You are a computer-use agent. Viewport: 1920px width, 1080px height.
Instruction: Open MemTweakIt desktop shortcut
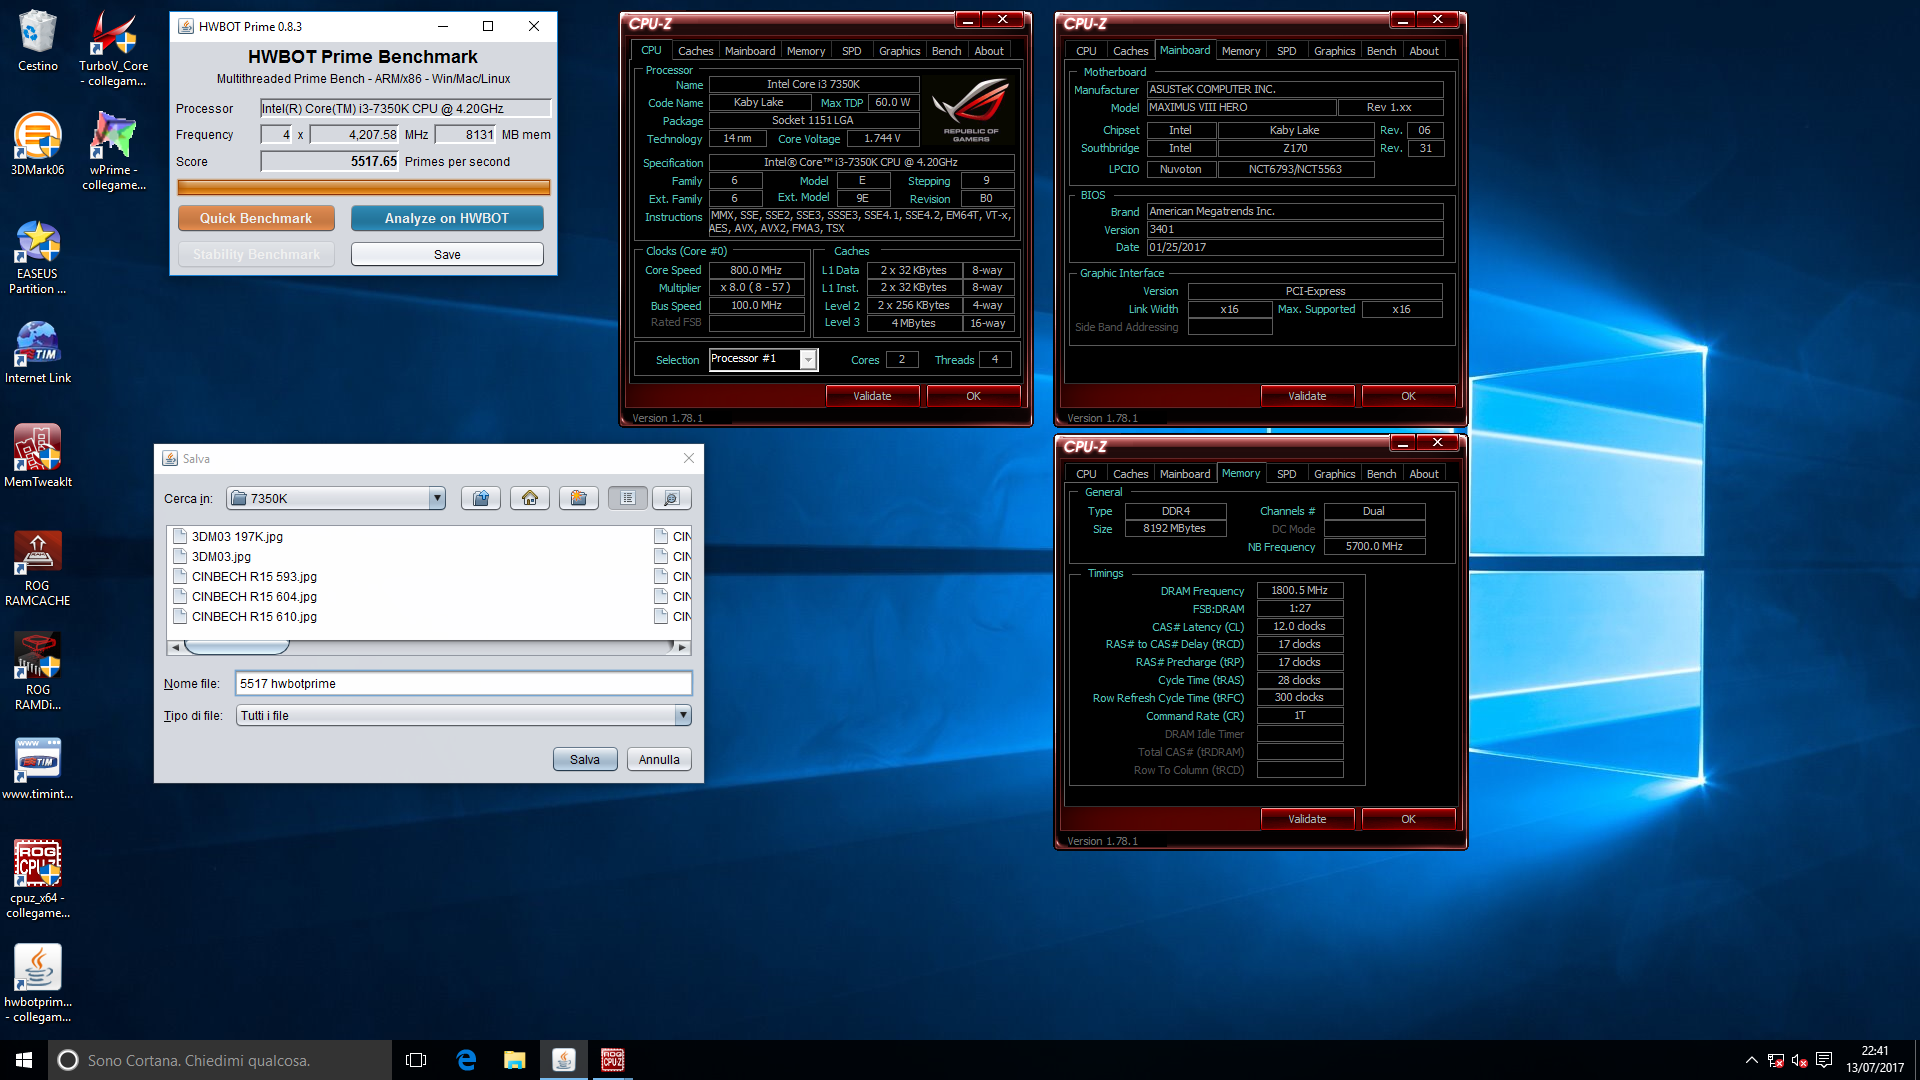coord(38,456)
